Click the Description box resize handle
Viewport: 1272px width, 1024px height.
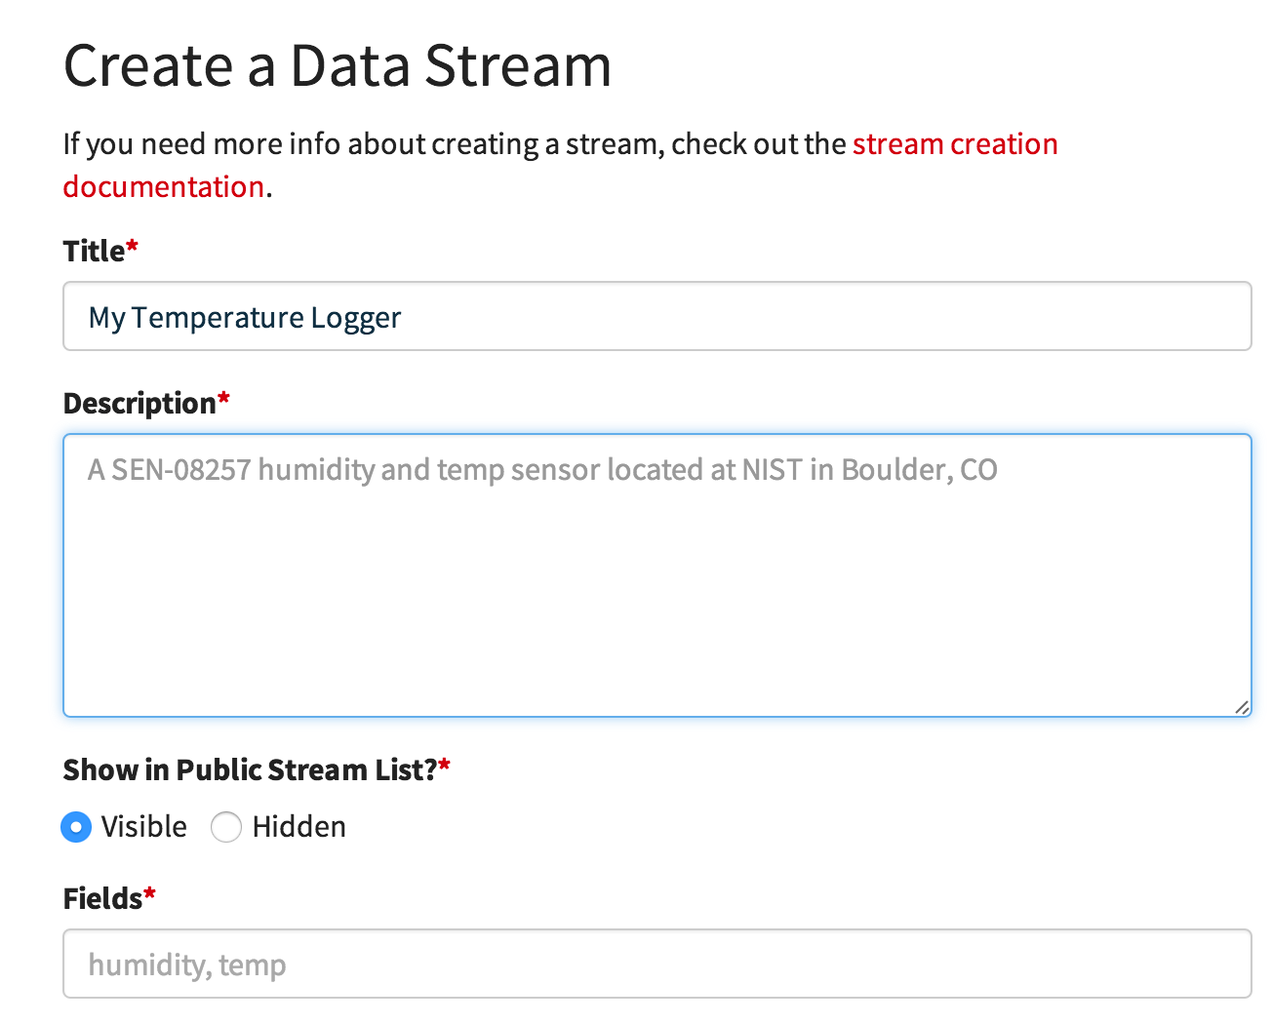tap(1241, 707)
